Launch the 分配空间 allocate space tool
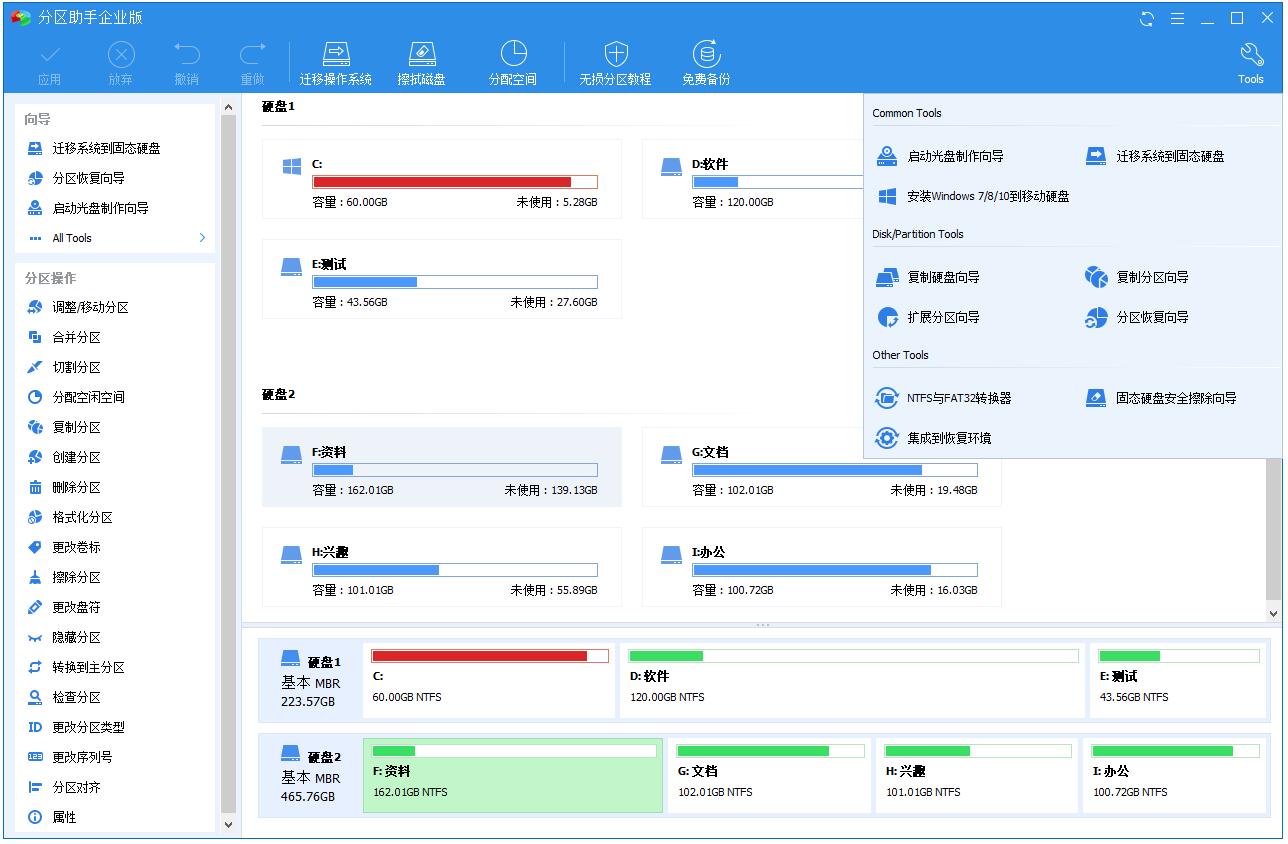Image resolution: width=1288 pixels, height=844 pixels. [x=513, y=63]
